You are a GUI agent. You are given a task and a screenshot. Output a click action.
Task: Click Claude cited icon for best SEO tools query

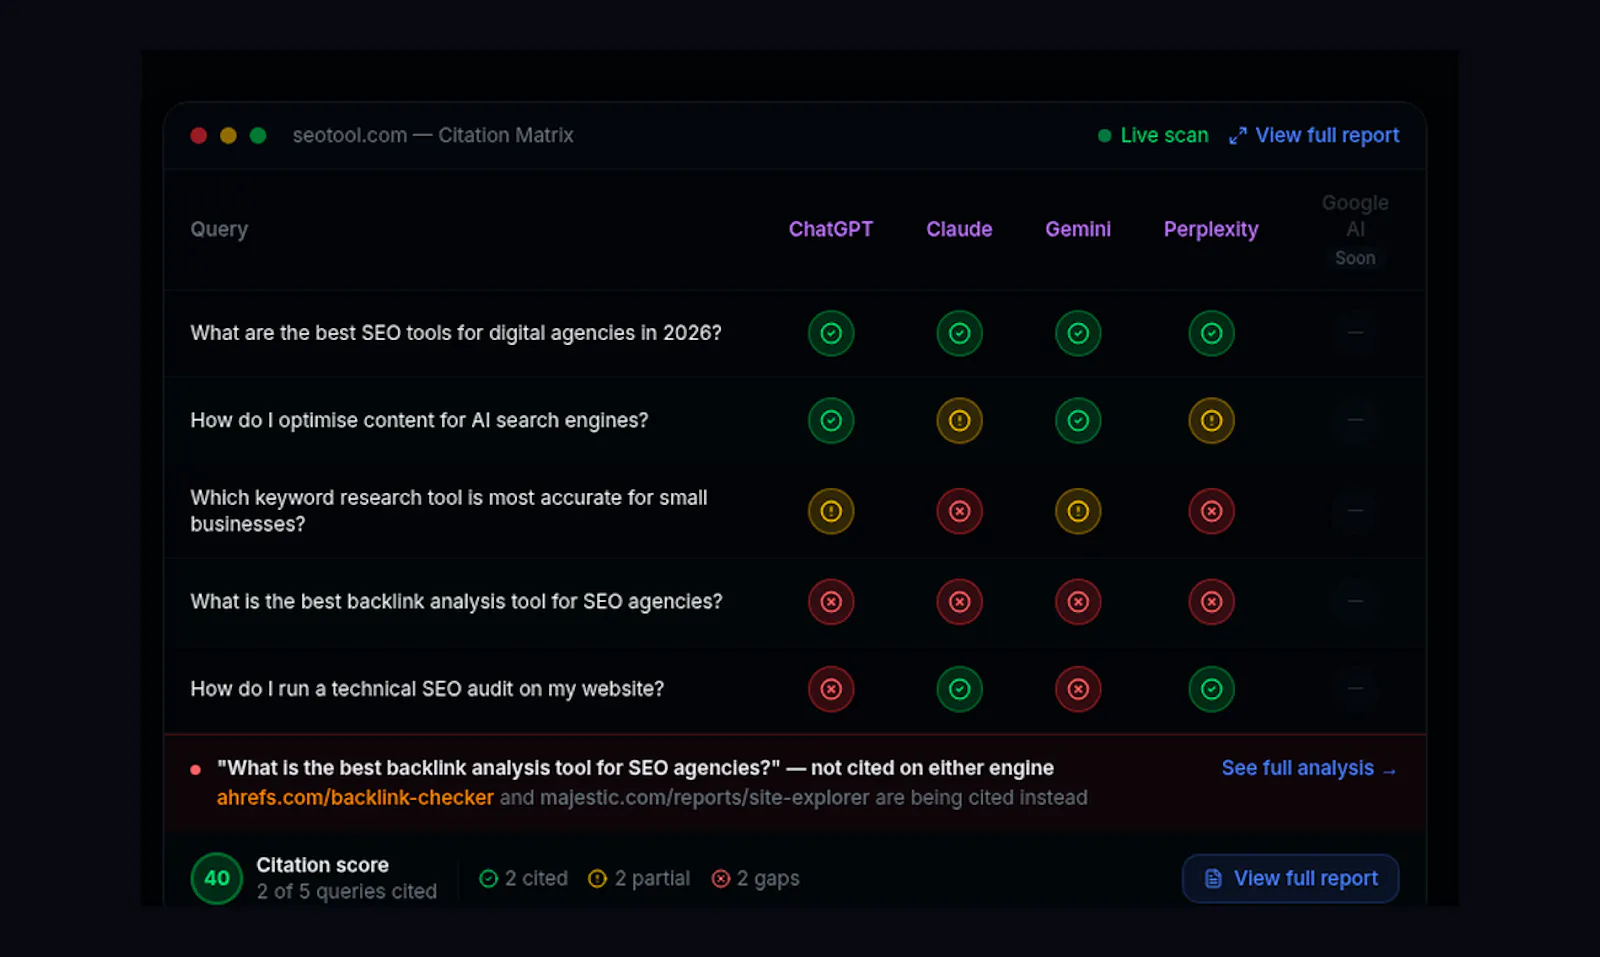click(959, 333)
